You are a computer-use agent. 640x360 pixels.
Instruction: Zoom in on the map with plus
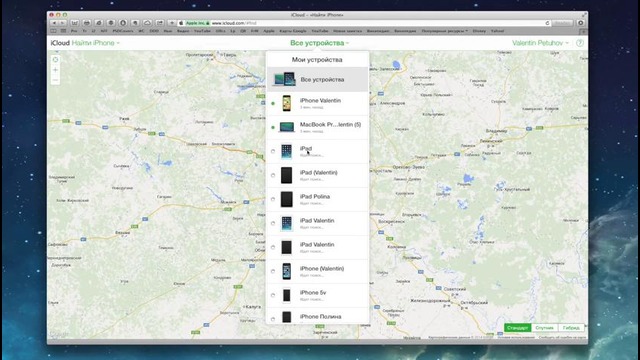click(55, 70)
